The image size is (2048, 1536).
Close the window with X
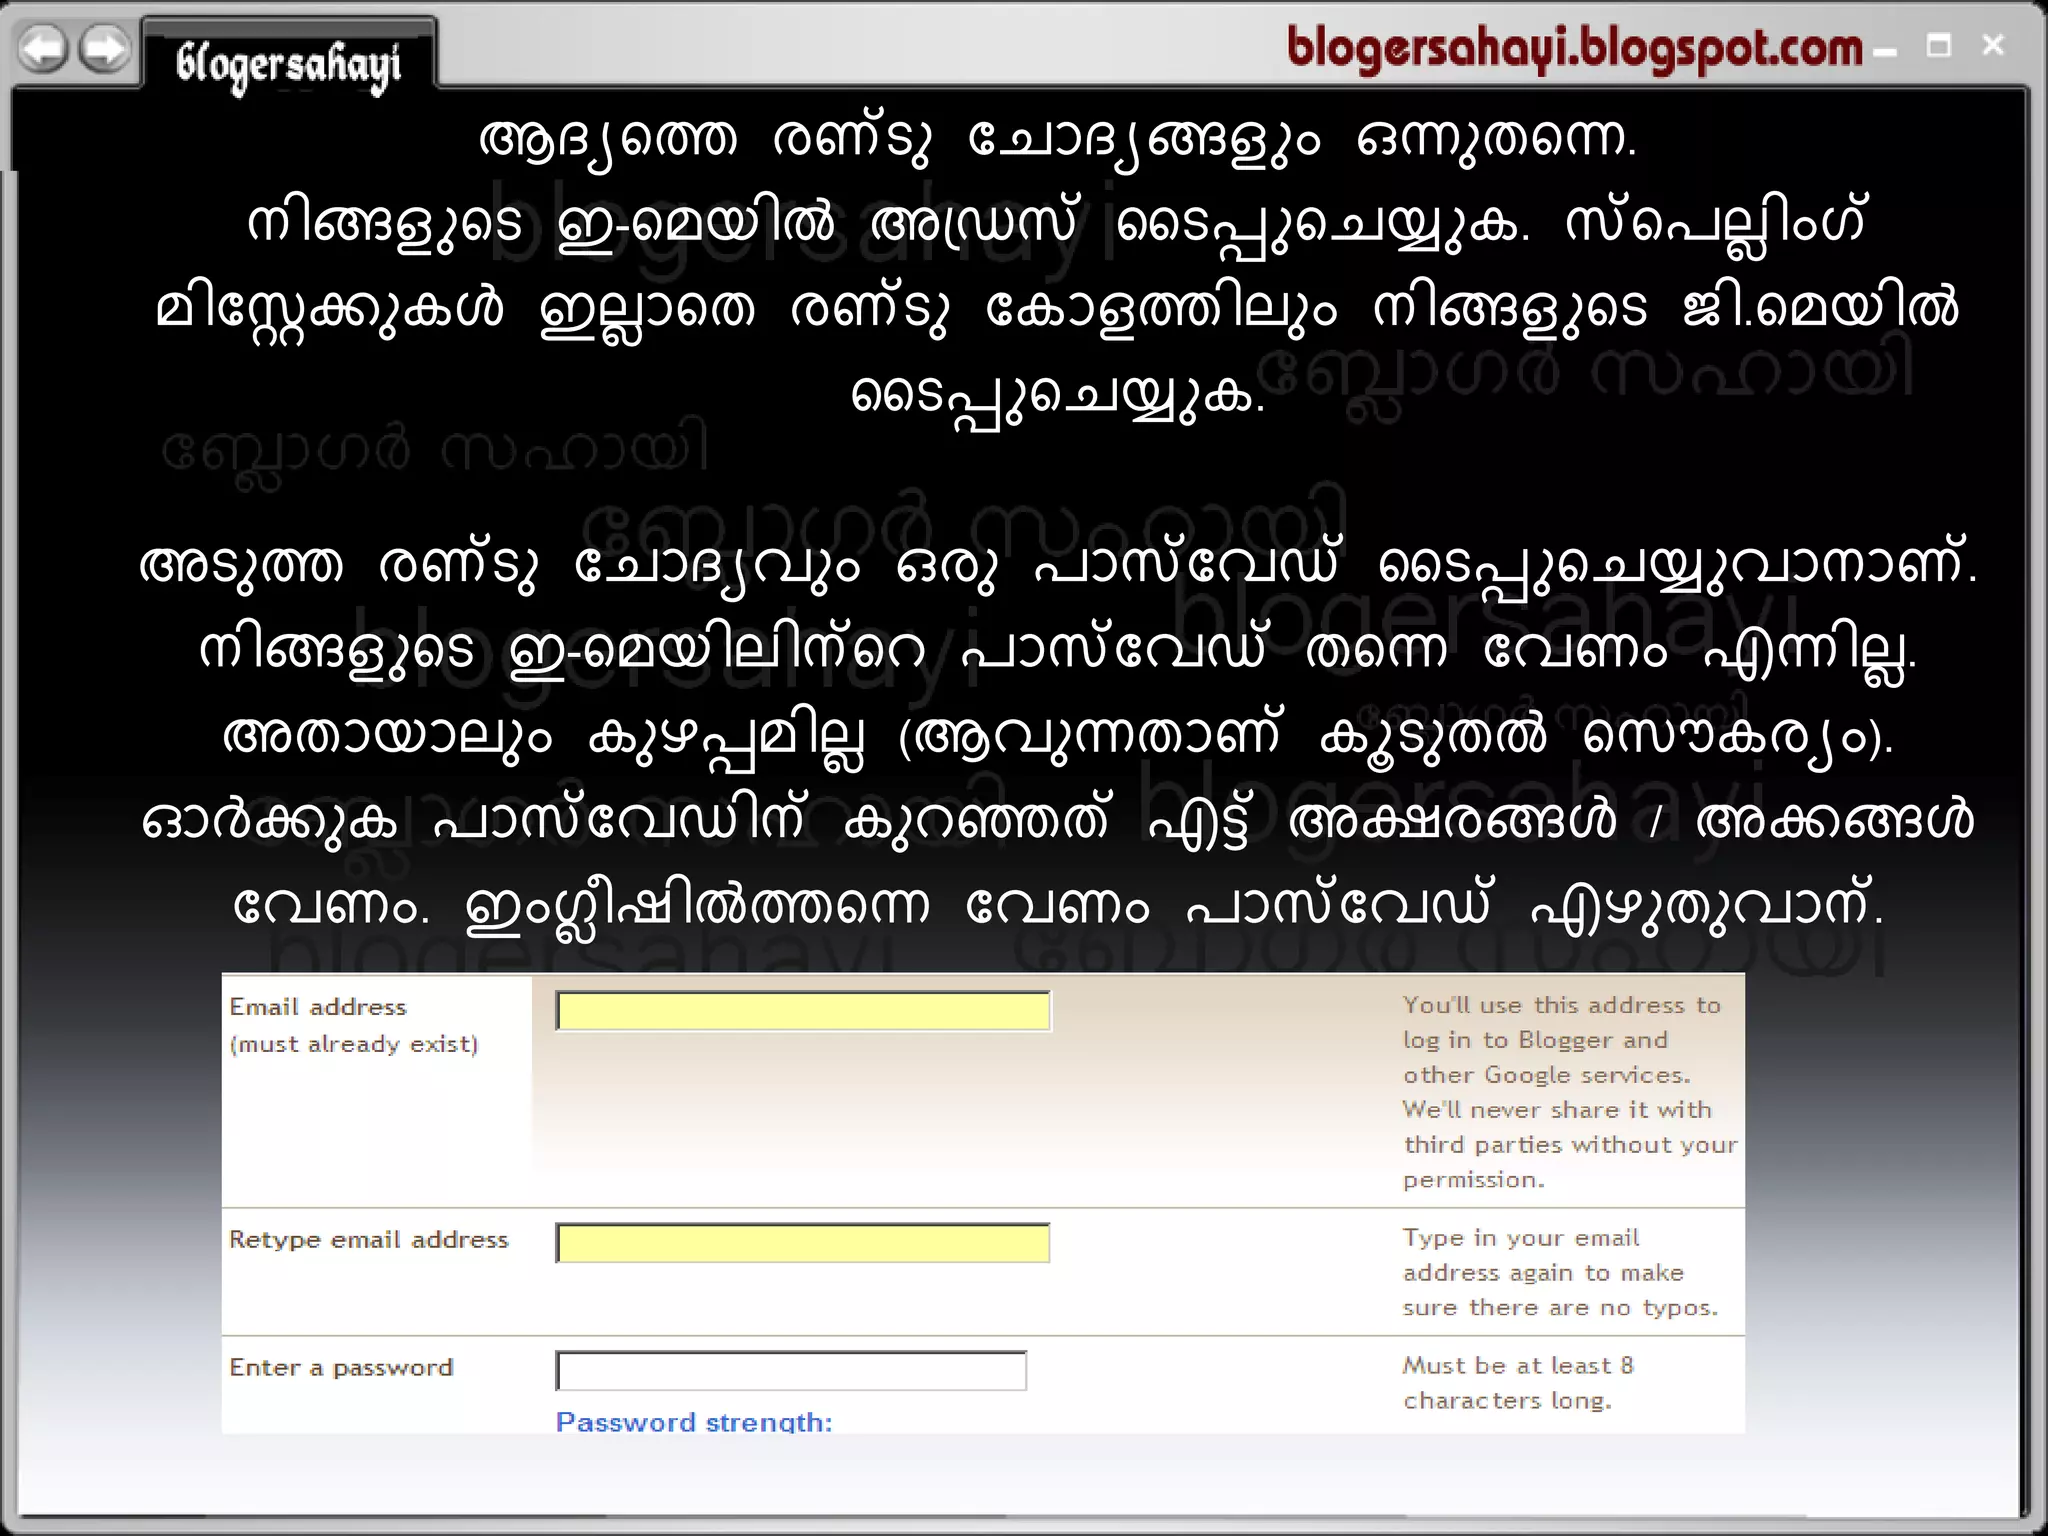[1993, 45]
